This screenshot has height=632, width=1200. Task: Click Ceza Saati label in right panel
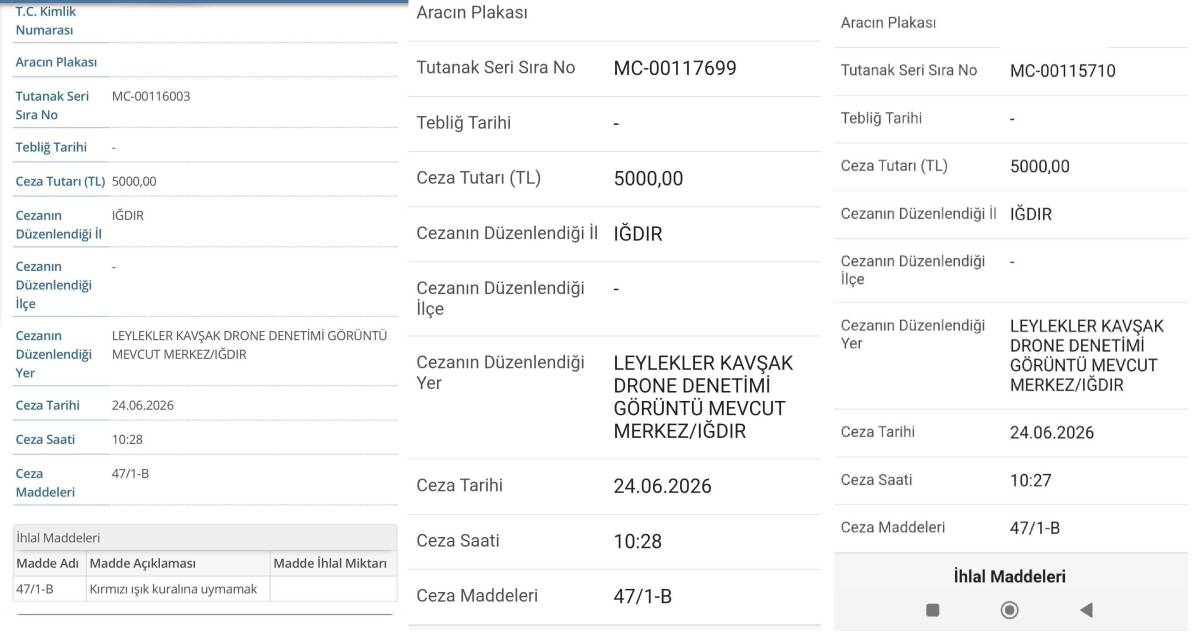pos(877,480)
